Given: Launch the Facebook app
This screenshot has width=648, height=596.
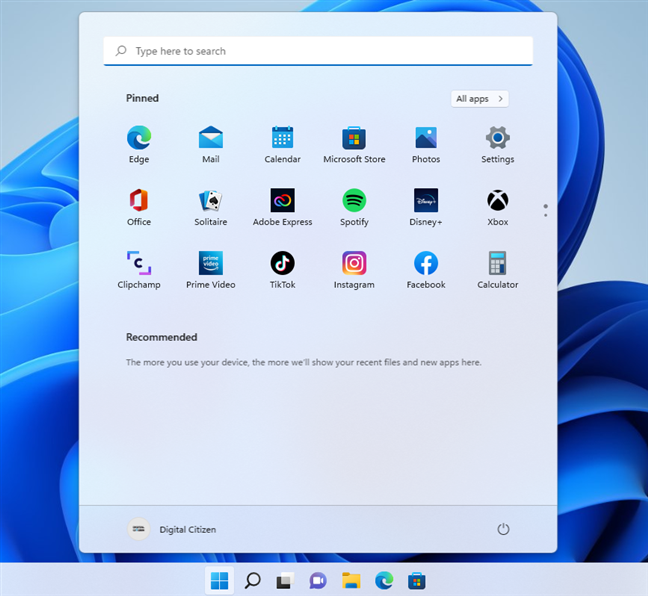Looking at the screenshot, I should [426, 270].
